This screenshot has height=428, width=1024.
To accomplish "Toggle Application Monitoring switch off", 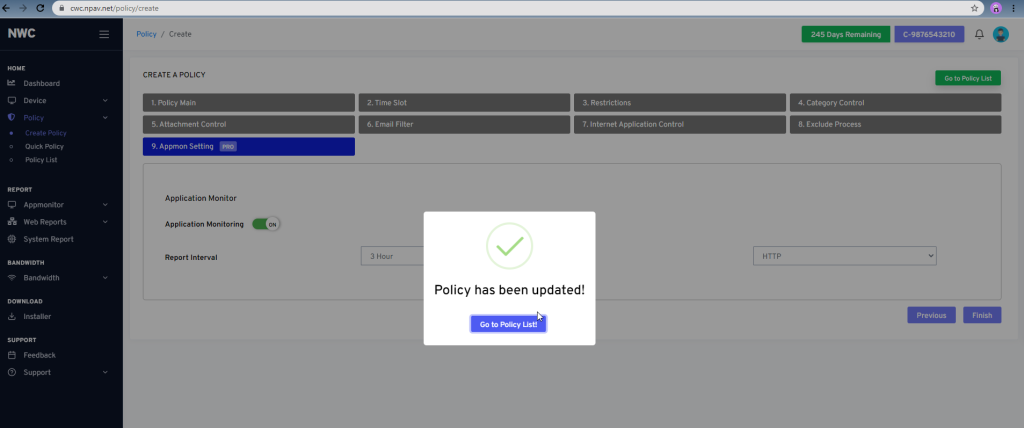I will (266, 224).
